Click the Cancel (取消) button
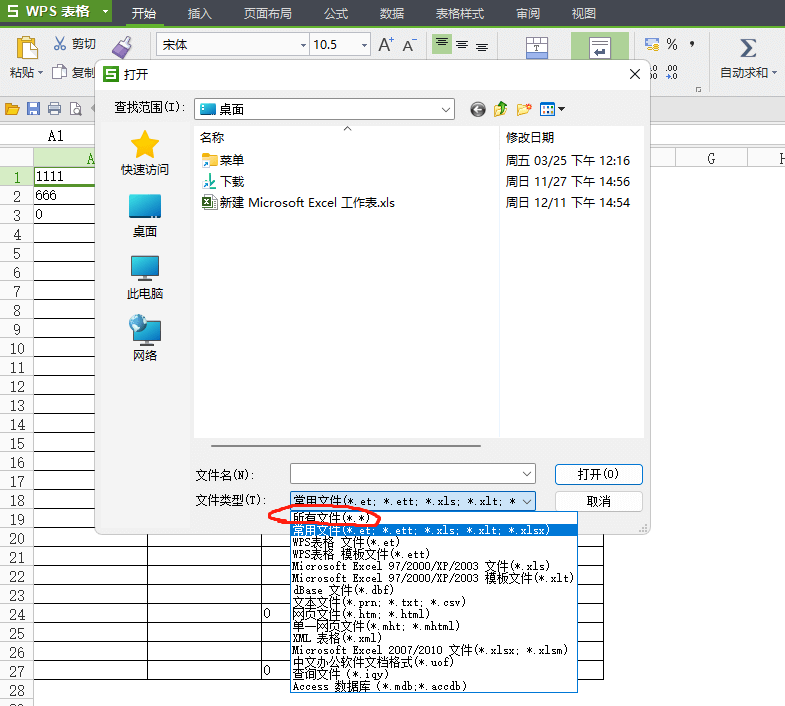The width and height of the screenshot is (785, 706). click(x=598, y=501)
